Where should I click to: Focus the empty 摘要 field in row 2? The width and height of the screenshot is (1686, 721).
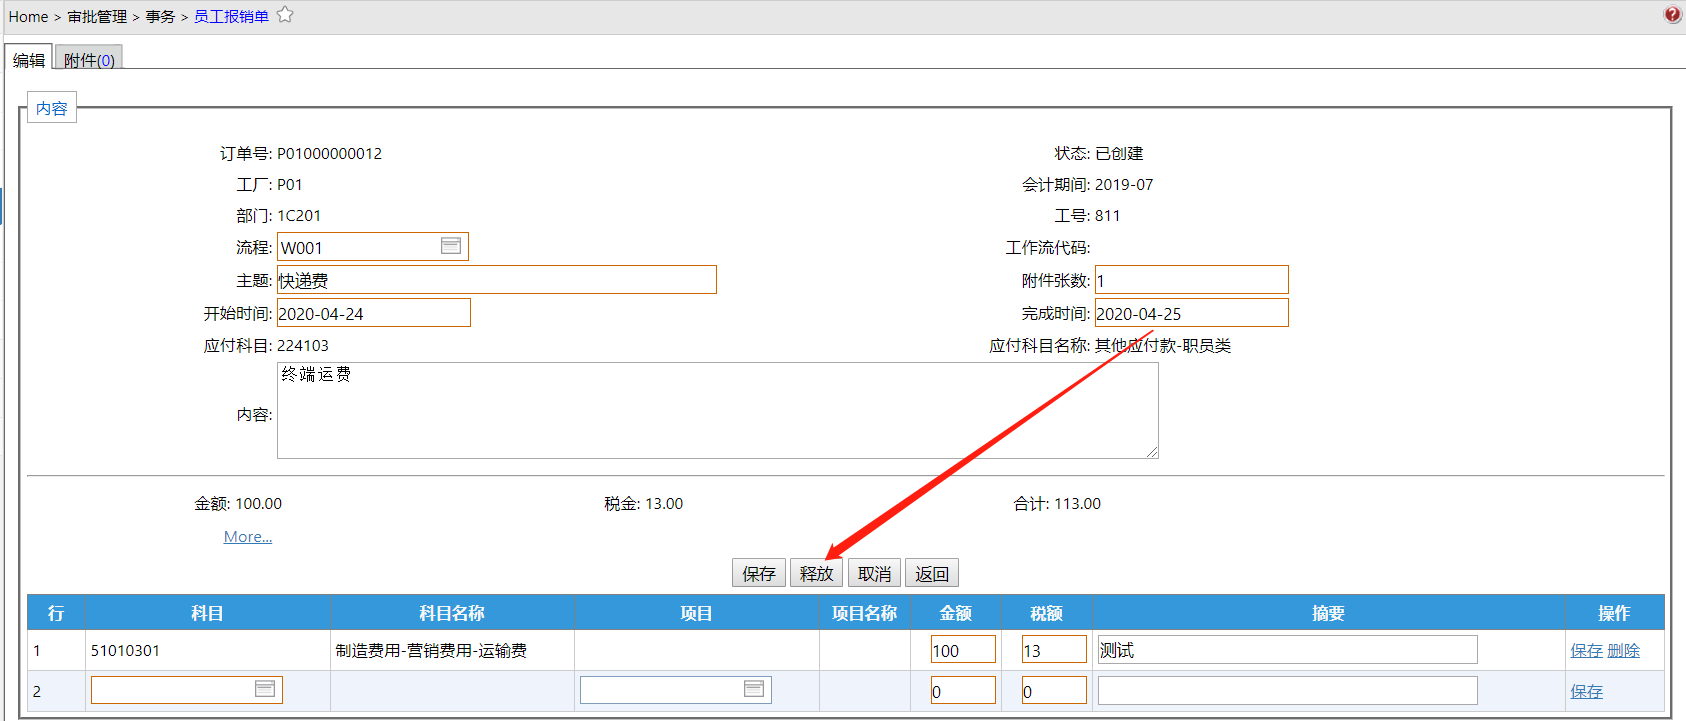click(1287, 690)
